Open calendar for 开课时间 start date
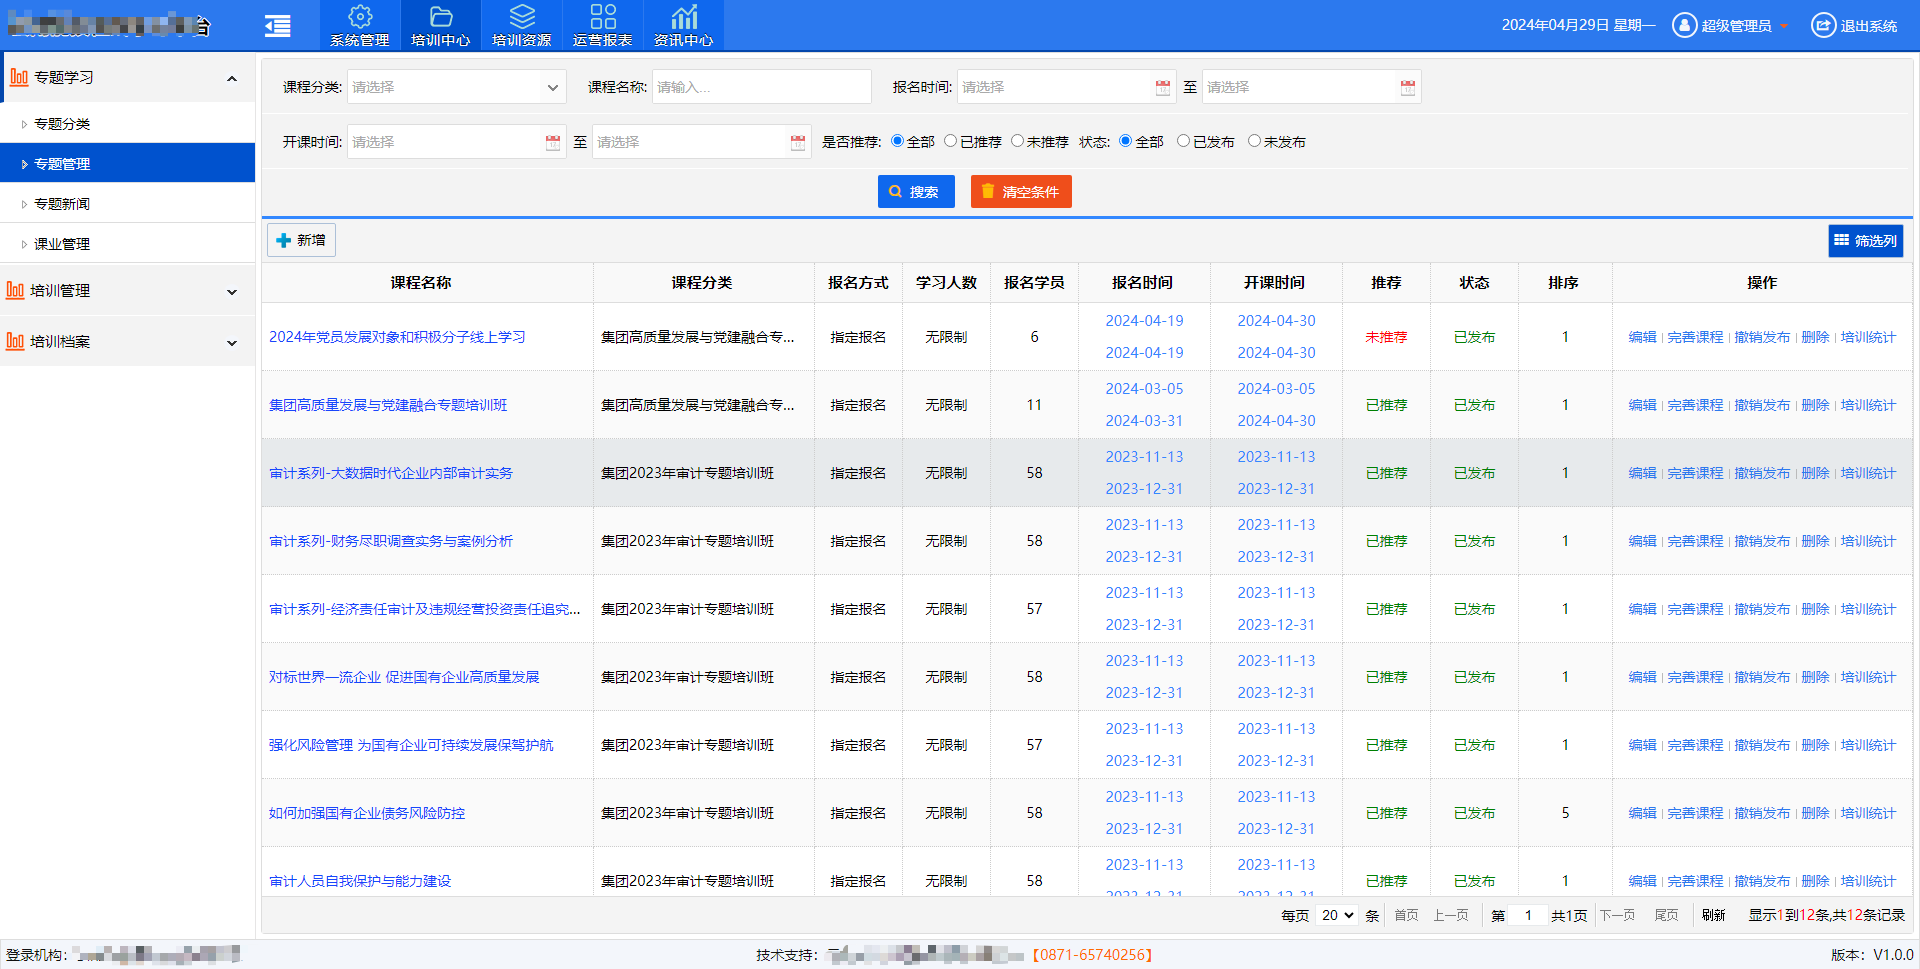 pyautogui.click(x=552, y=142)
